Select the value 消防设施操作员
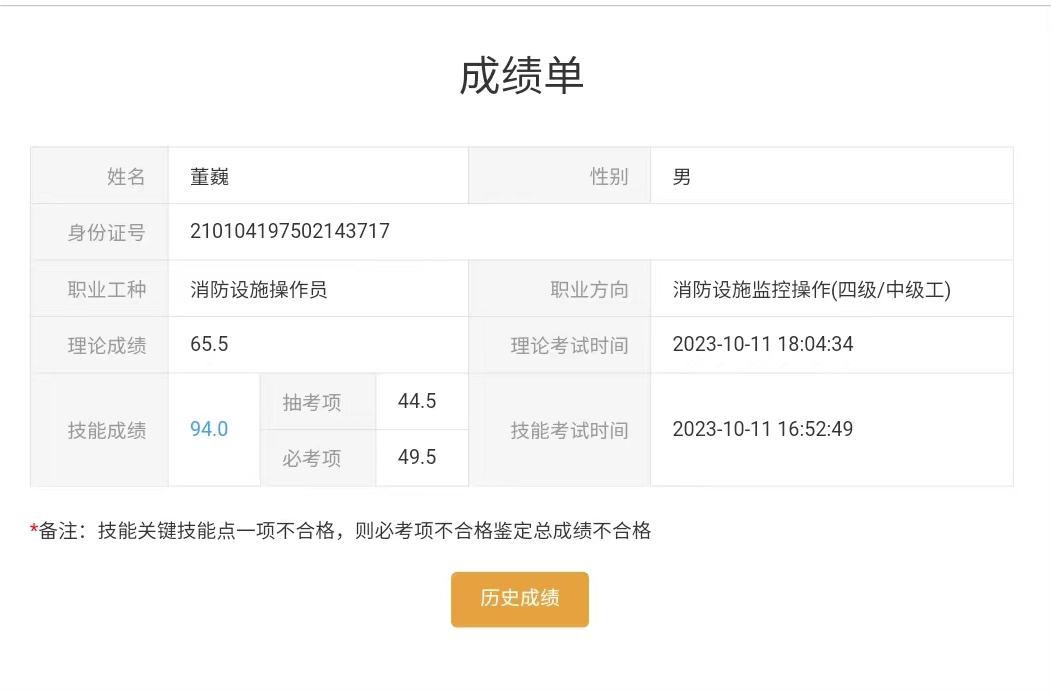 (259, 290)
